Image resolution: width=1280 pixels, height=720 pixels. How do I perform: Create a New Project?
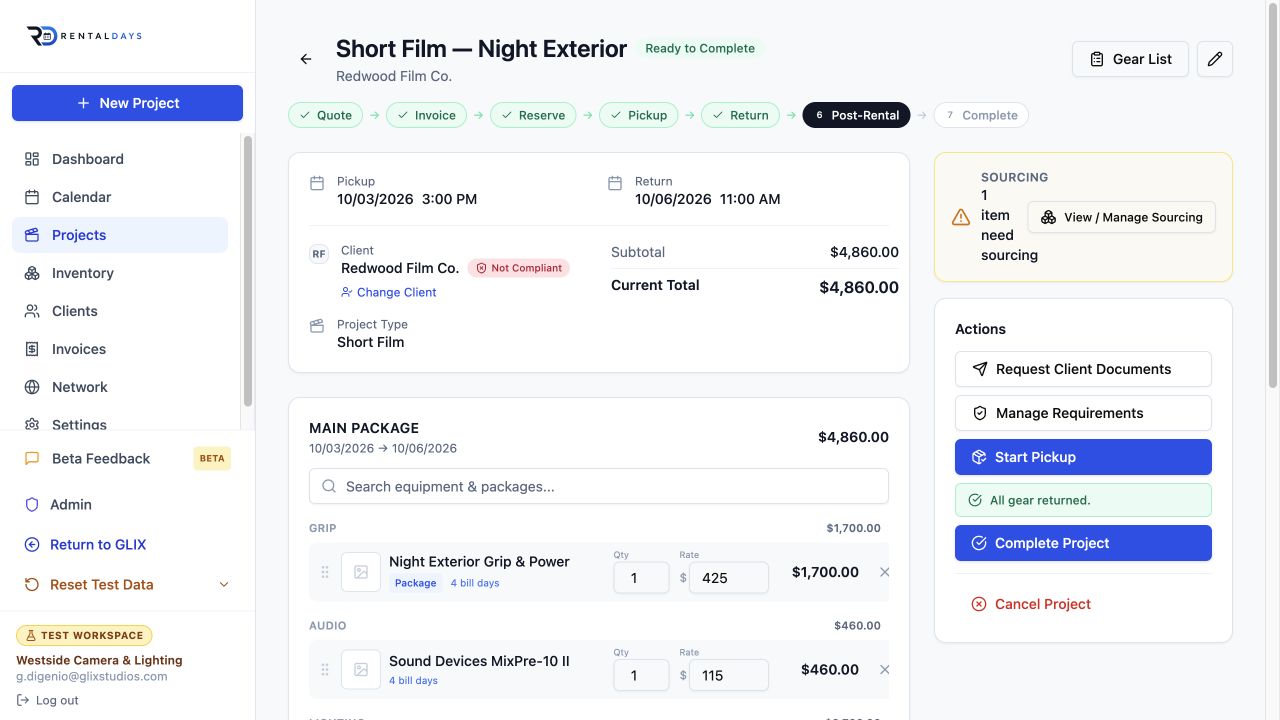127,103
